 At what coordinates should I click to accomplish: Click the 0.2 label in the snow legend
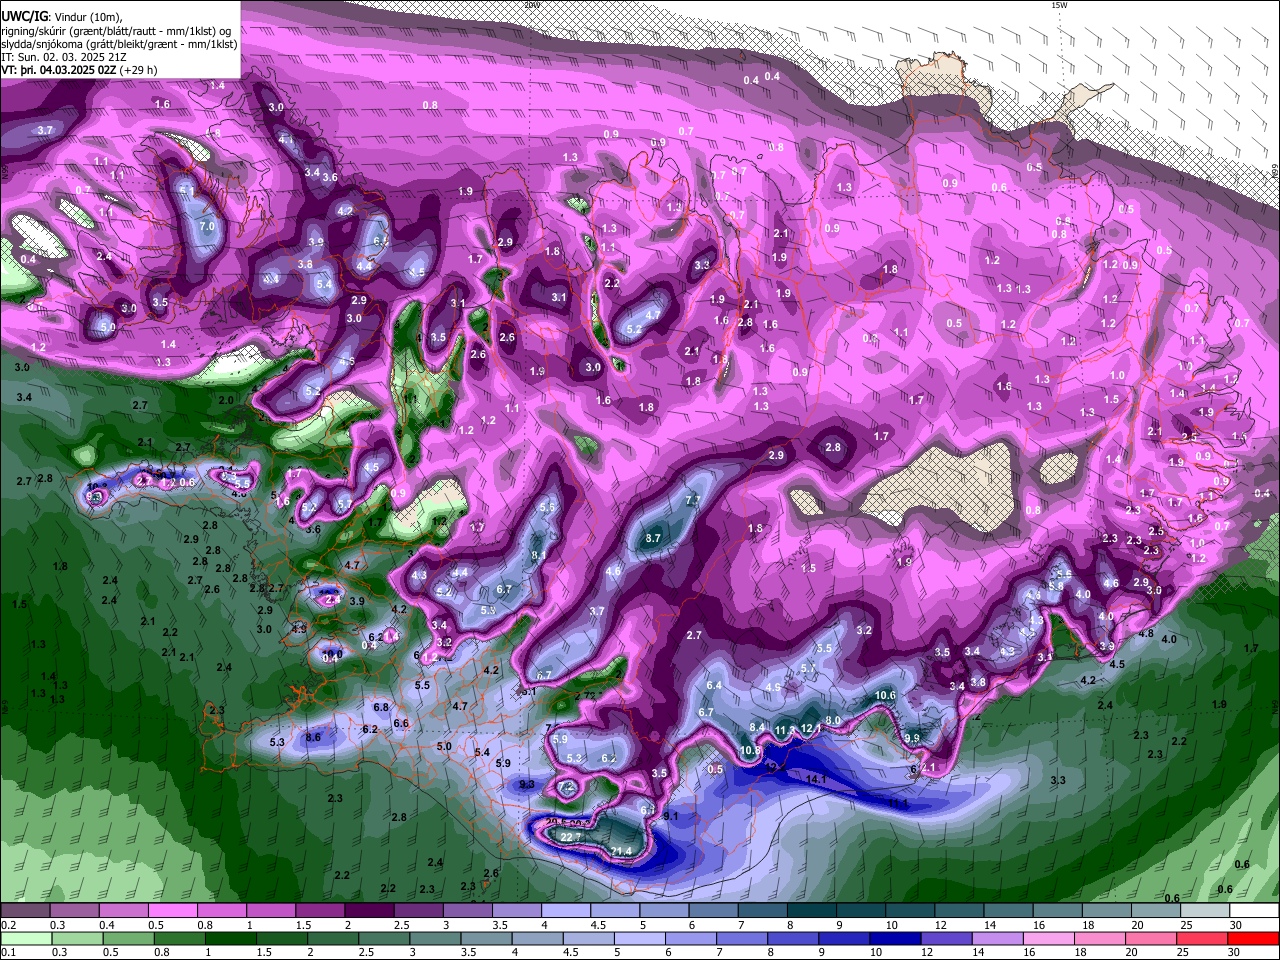(7, 925)
